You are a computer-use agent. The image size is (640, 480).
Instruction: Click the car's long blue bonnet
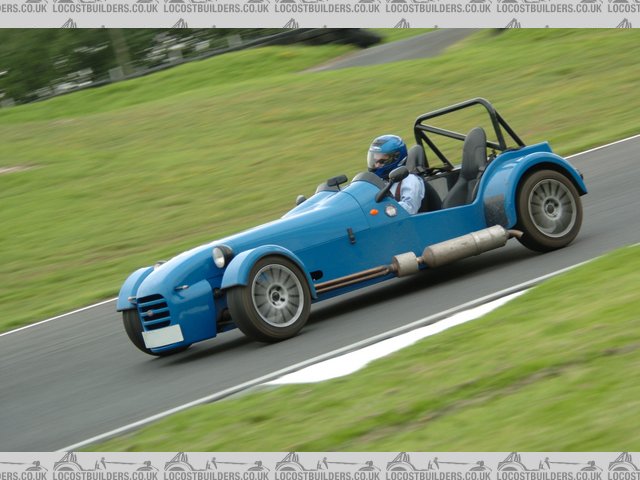tap(290, 225)
